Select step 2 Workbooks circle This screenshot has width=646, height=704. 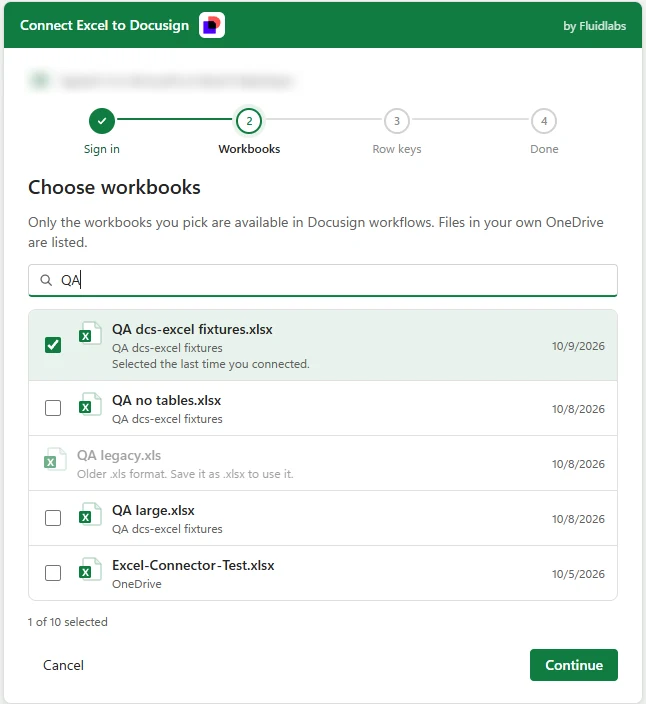coord(249,121)
